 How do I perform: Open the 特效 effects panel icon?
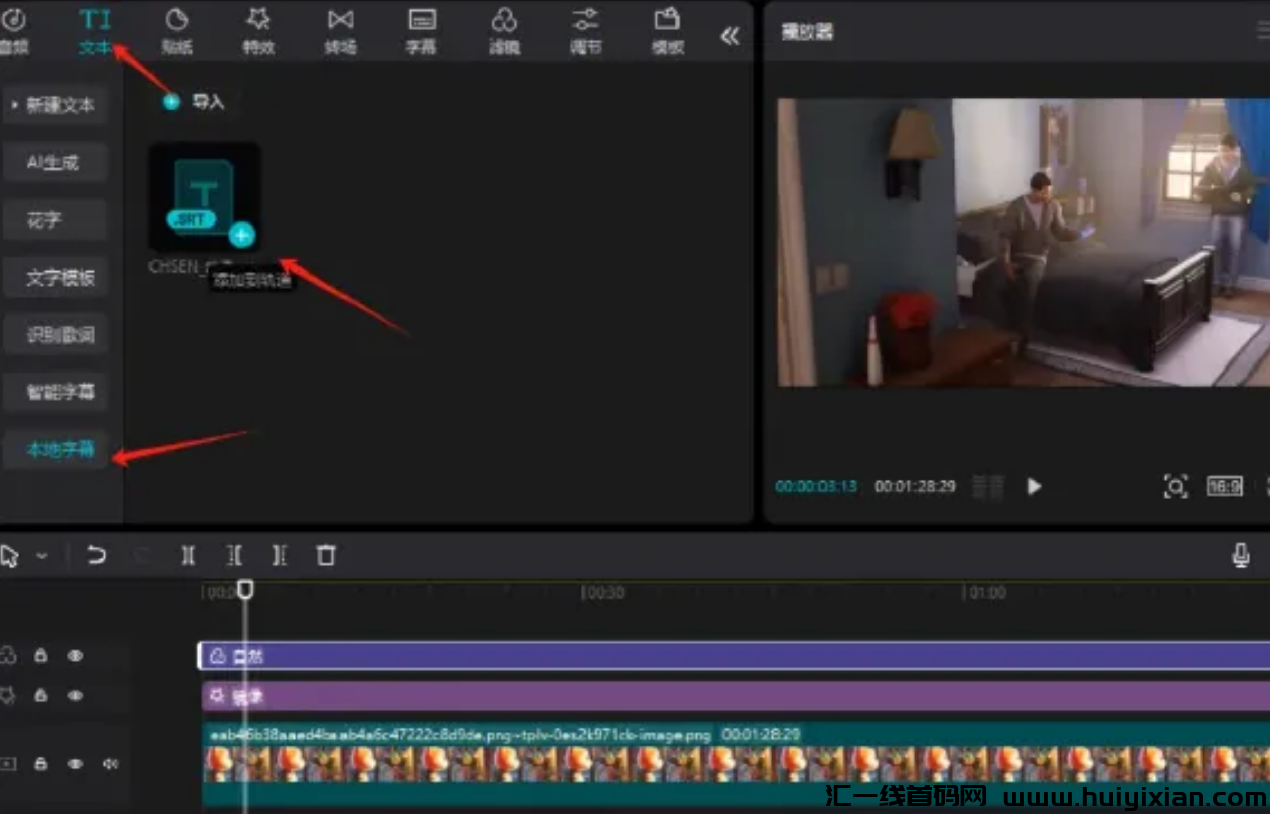(258, 30)
